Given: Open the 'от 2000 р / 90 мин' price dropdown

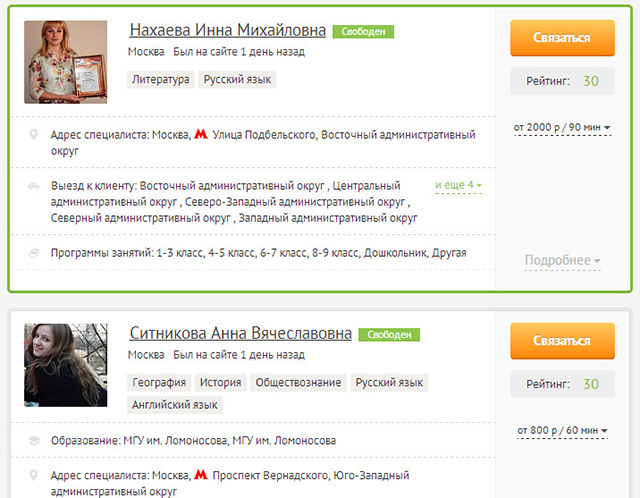Looking at the screenshot, I should (x=562, y=128).
